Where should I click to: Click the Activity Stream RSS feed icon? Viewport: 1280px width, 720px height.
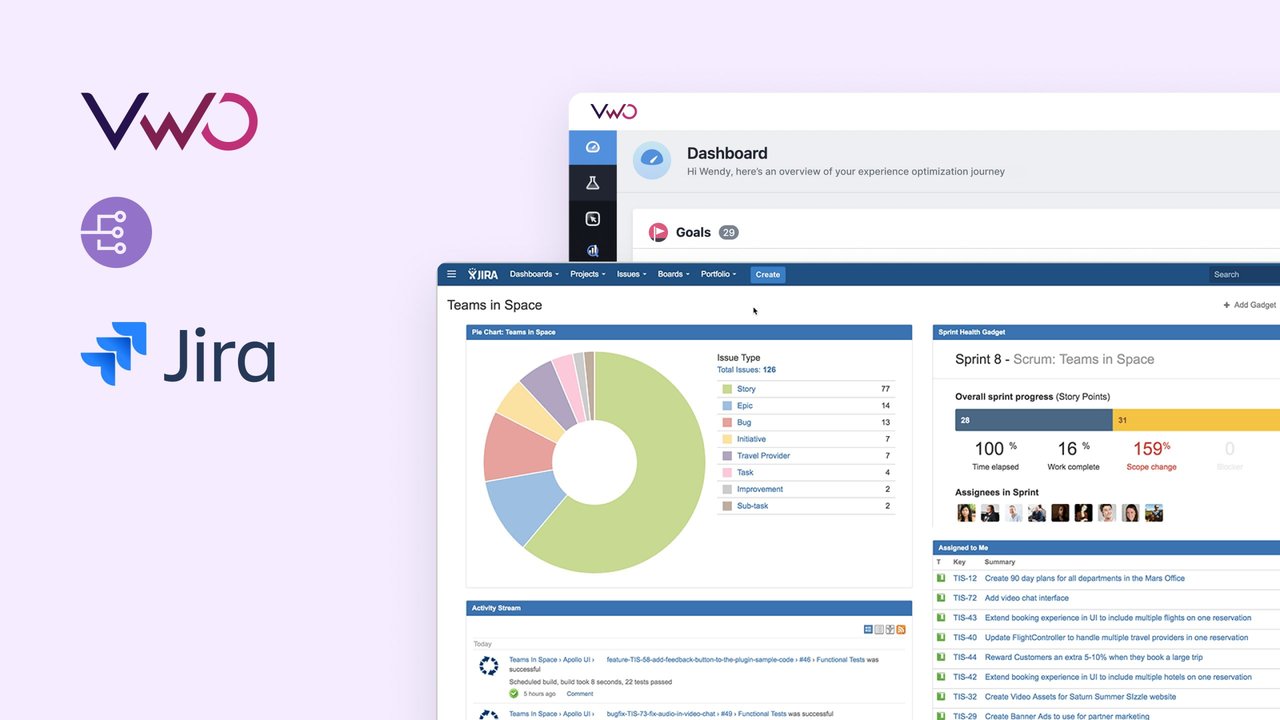(901, 629)
